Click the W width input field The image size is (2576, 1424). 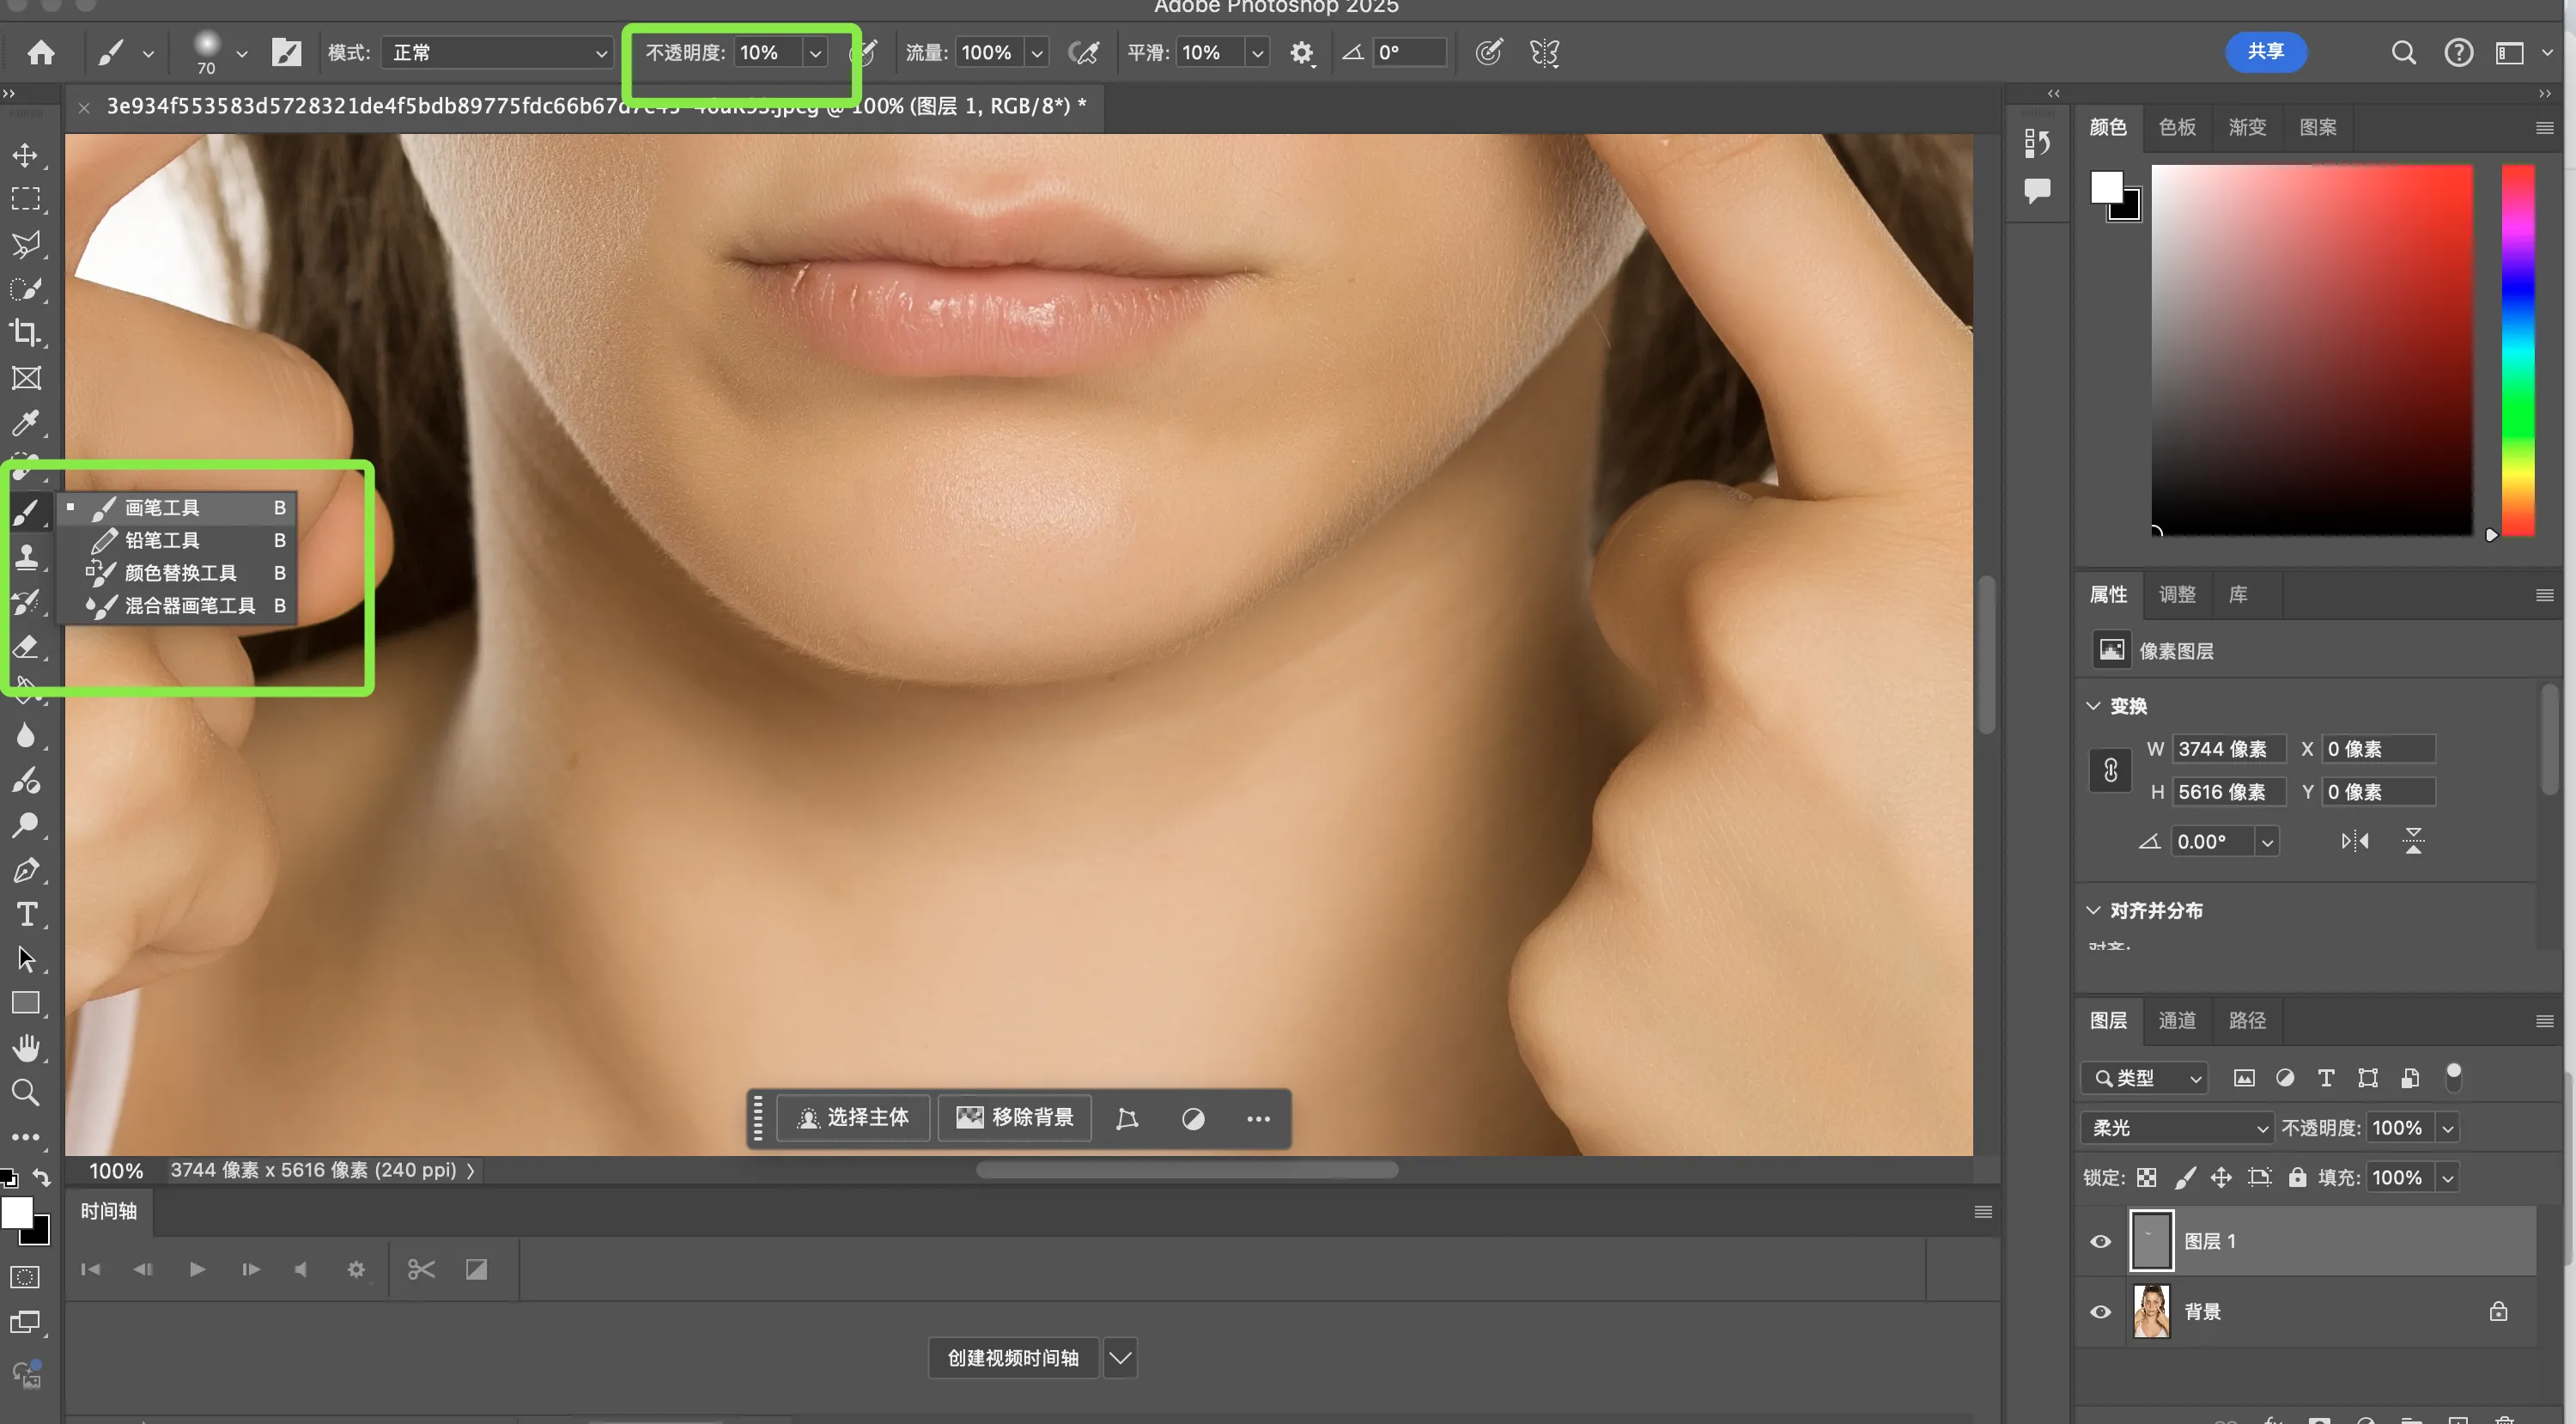coord(2228,749)
